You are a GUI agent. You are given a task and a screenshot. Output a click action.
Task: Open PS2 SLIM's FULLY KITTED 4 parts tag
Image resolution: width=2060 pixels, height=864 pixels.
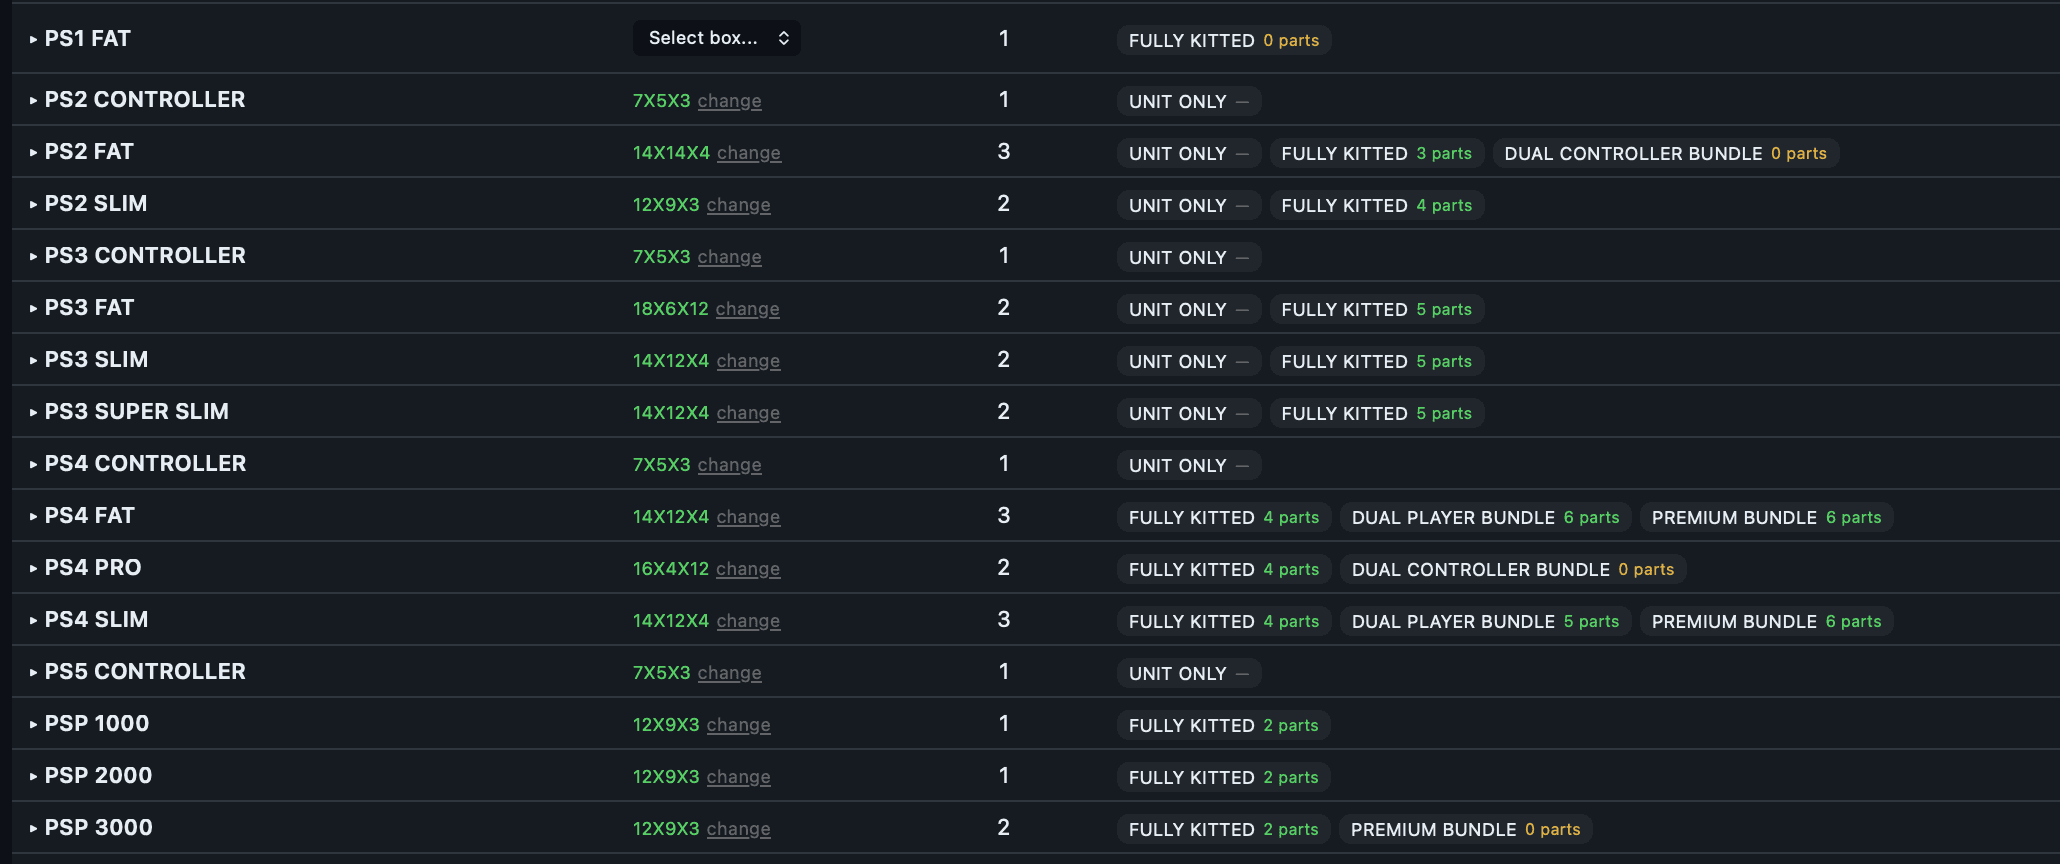pyautogui.click(x=1377, y=206)
